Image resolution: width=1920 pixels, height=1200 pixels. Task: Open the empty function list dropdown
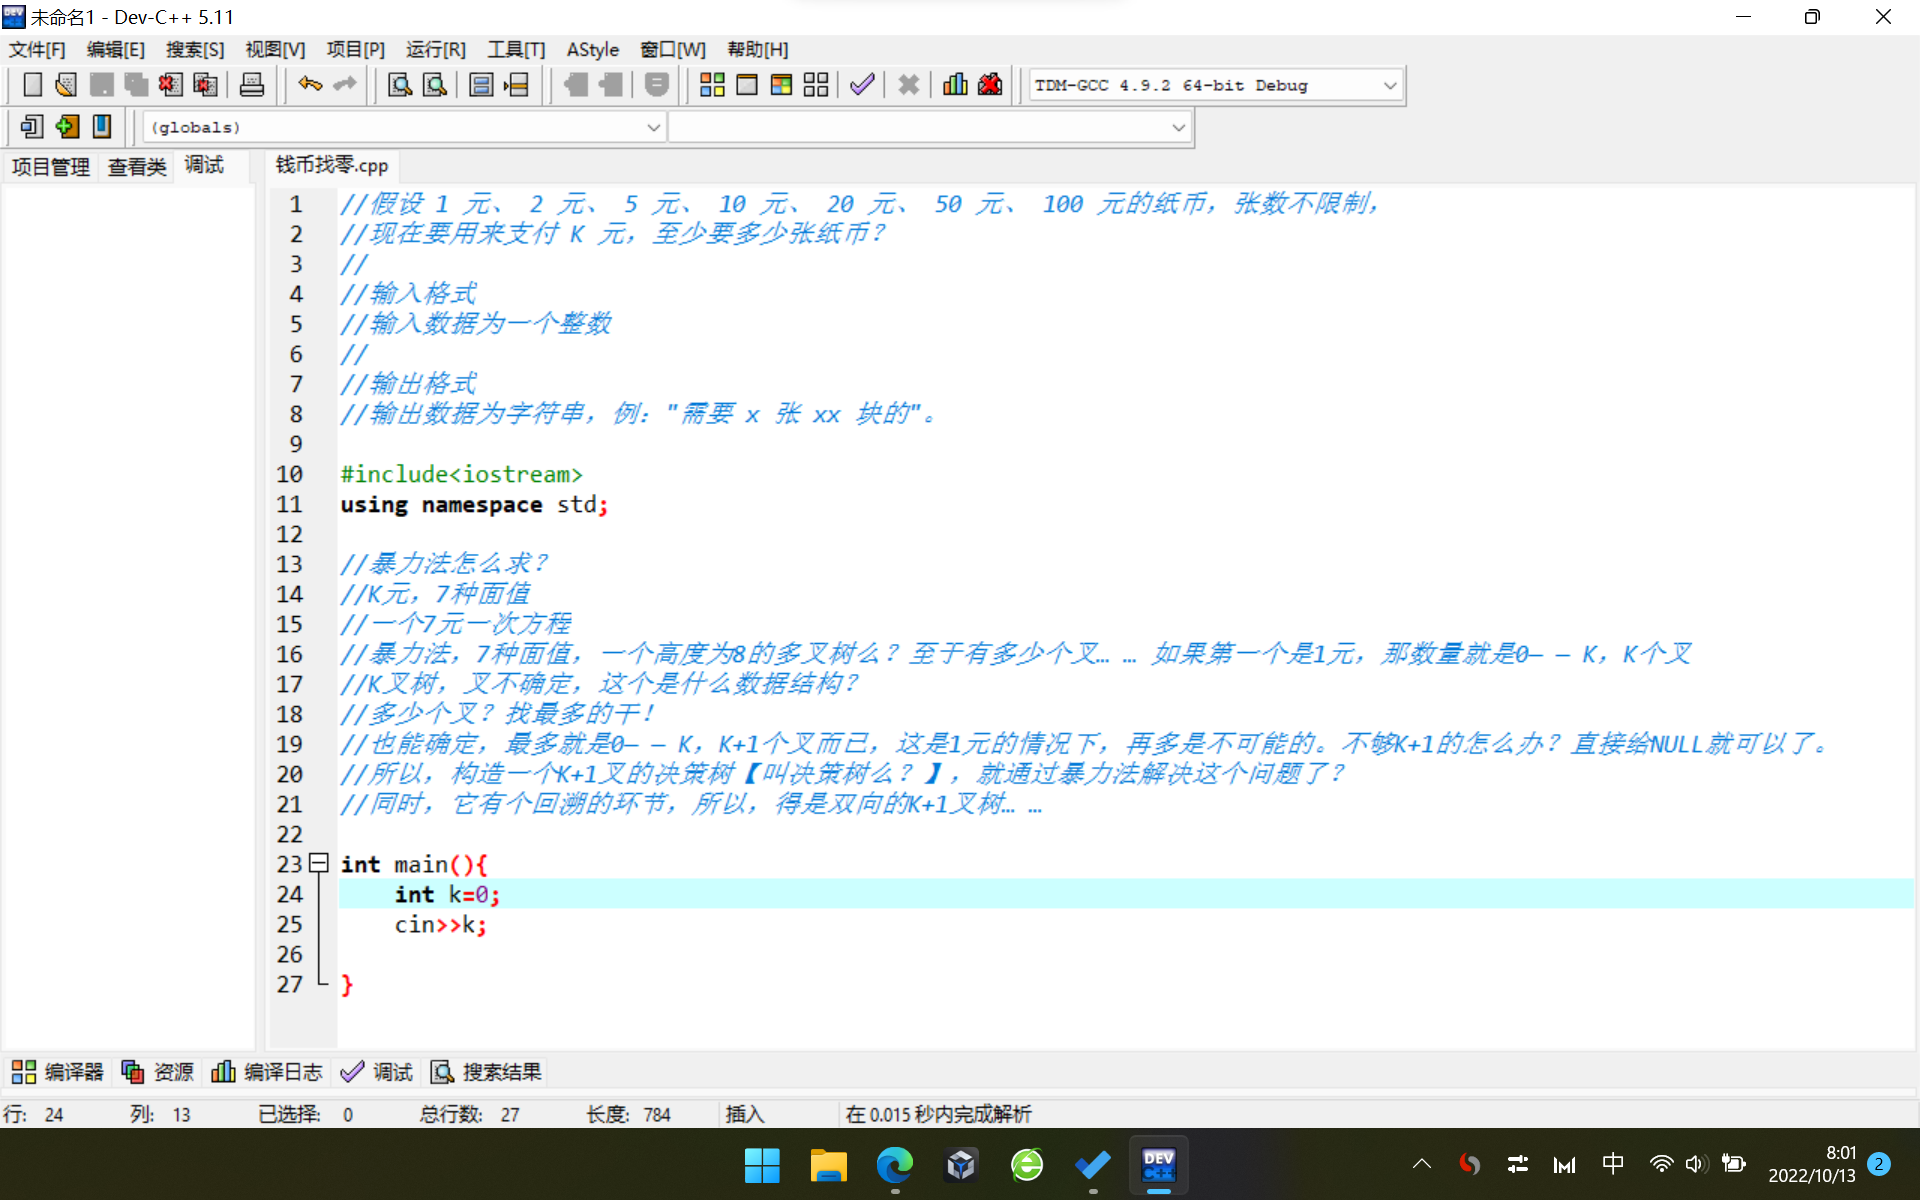coord(1178,127)
